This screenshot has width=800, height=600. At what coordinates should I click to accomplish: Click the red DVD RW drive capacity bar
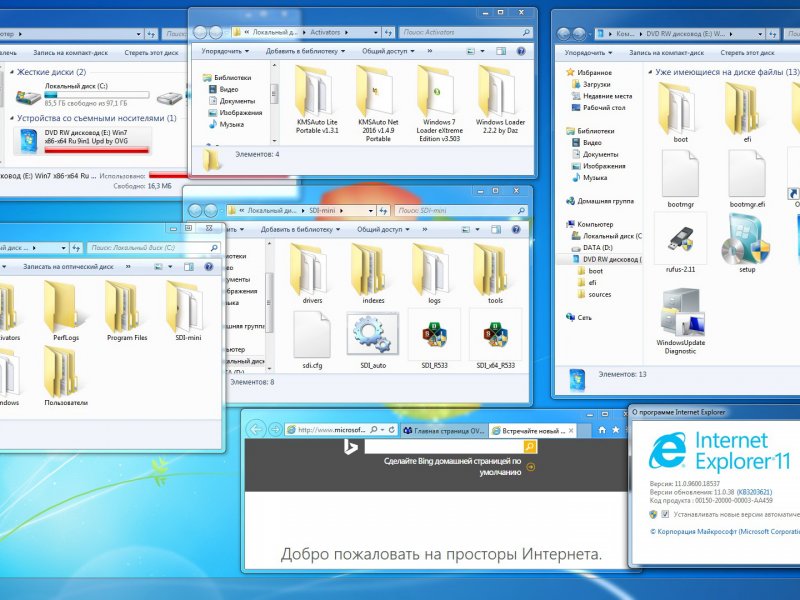[x=96, y=150]
